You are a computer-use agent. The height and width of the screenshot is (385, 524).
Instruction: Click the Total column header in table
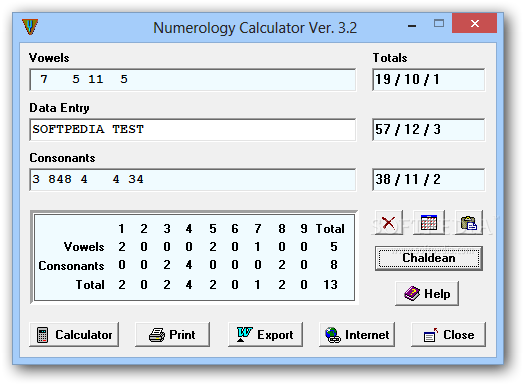coord(330,229)
